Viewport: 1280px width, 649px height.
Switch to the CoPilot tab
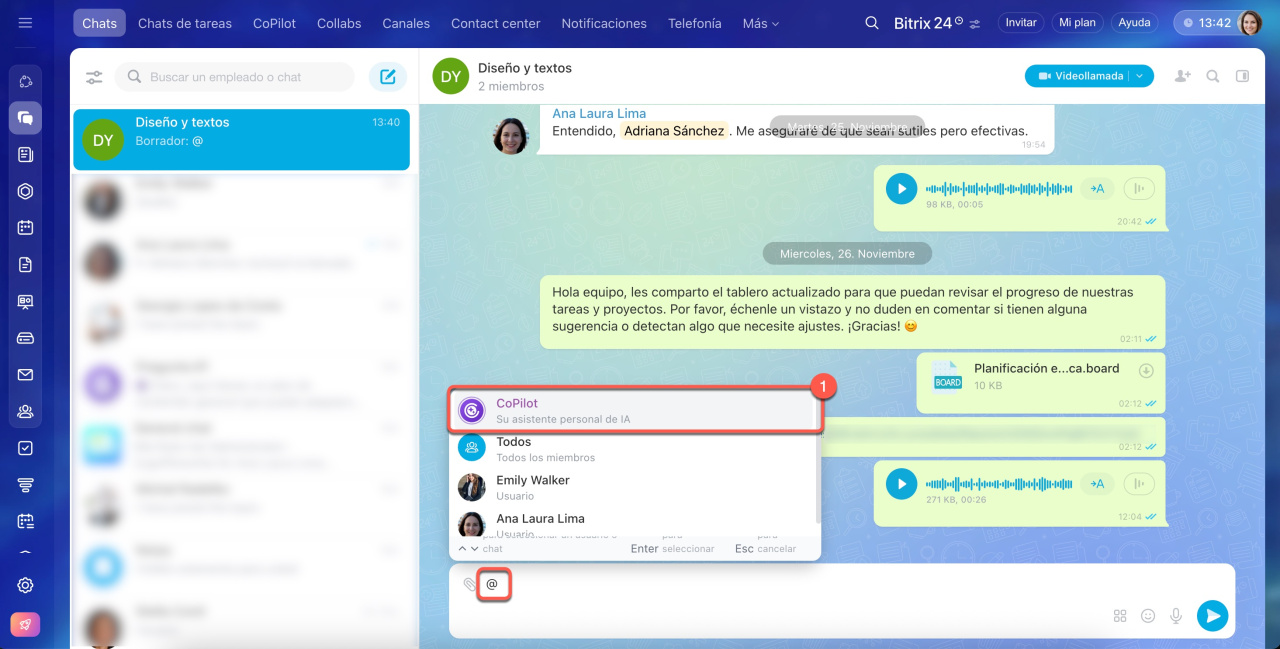click(x=274, y=23)
